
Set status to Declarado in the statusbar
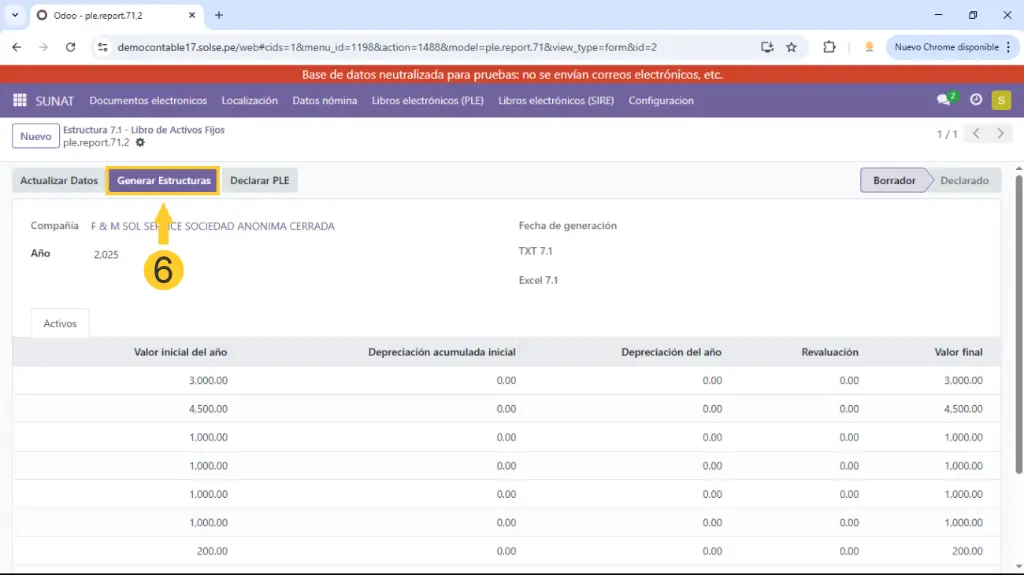point(964,181)
